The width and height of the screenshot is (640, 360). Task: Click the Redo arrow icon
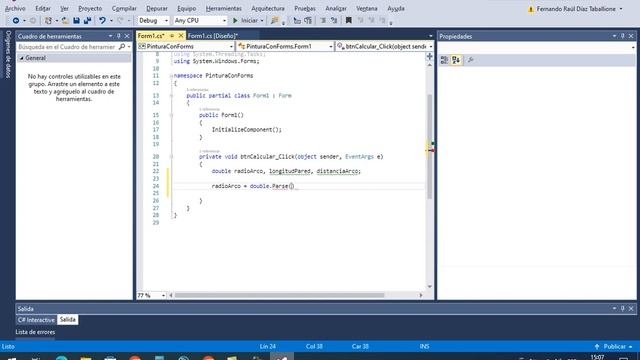point(120,20)
